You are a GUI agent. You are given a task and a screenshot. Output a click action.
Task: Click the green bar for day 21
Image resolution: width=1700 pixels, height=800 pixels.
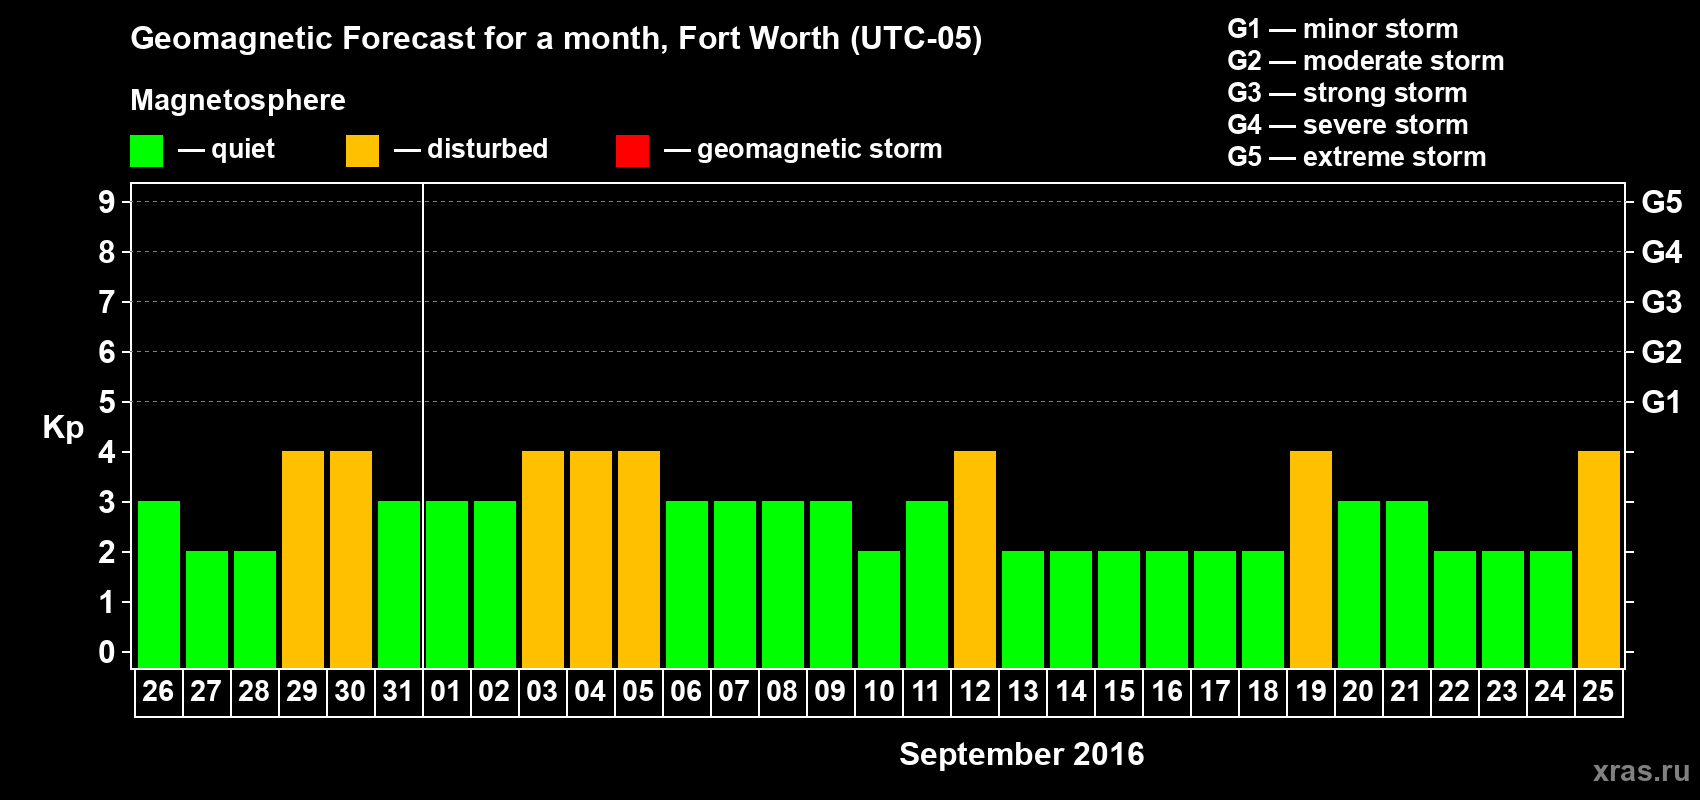[1407, 584]
